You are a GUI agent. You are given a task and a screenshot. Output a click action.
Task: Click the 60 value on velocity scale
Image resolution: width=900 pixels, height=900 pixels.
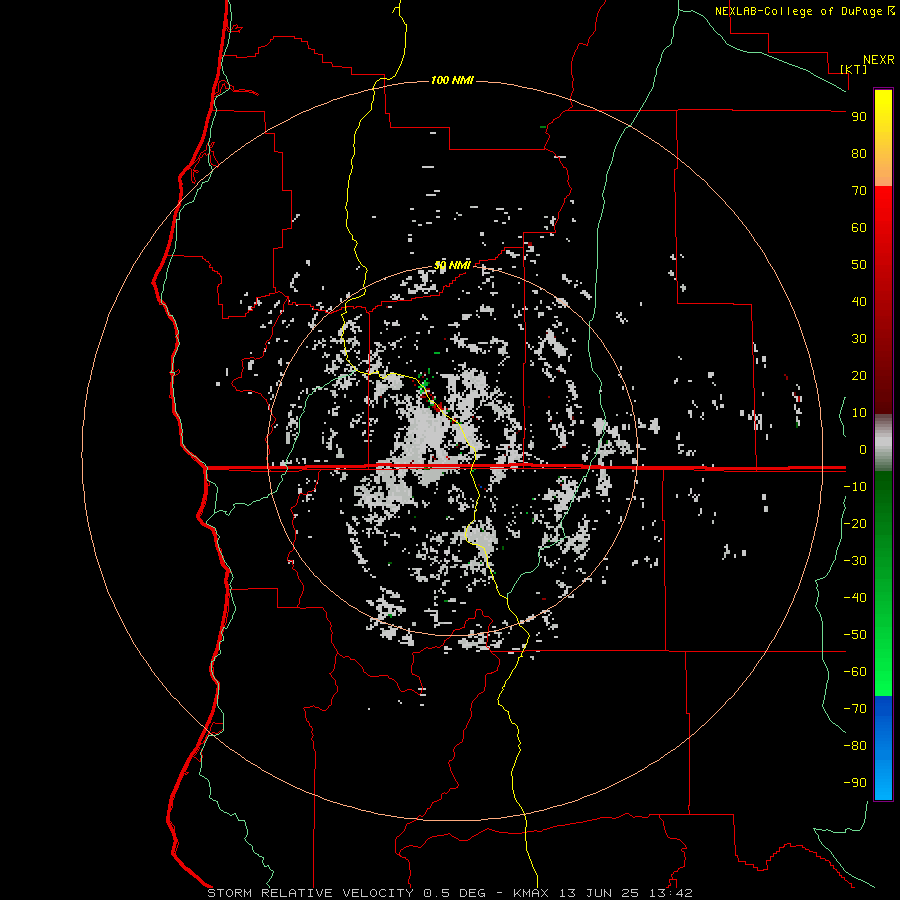pyautogui.click(x=859, y=228)
